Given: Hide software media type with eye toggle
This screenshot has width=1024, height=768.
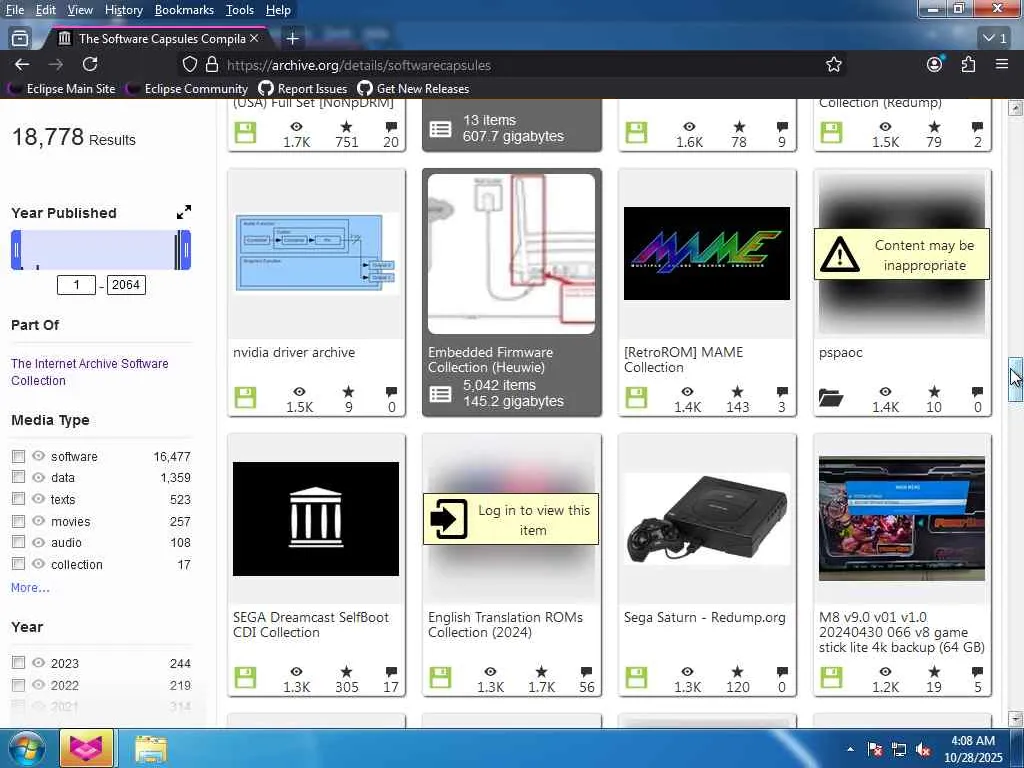Looking at the screenshot, I should click(x=39, y=456).
